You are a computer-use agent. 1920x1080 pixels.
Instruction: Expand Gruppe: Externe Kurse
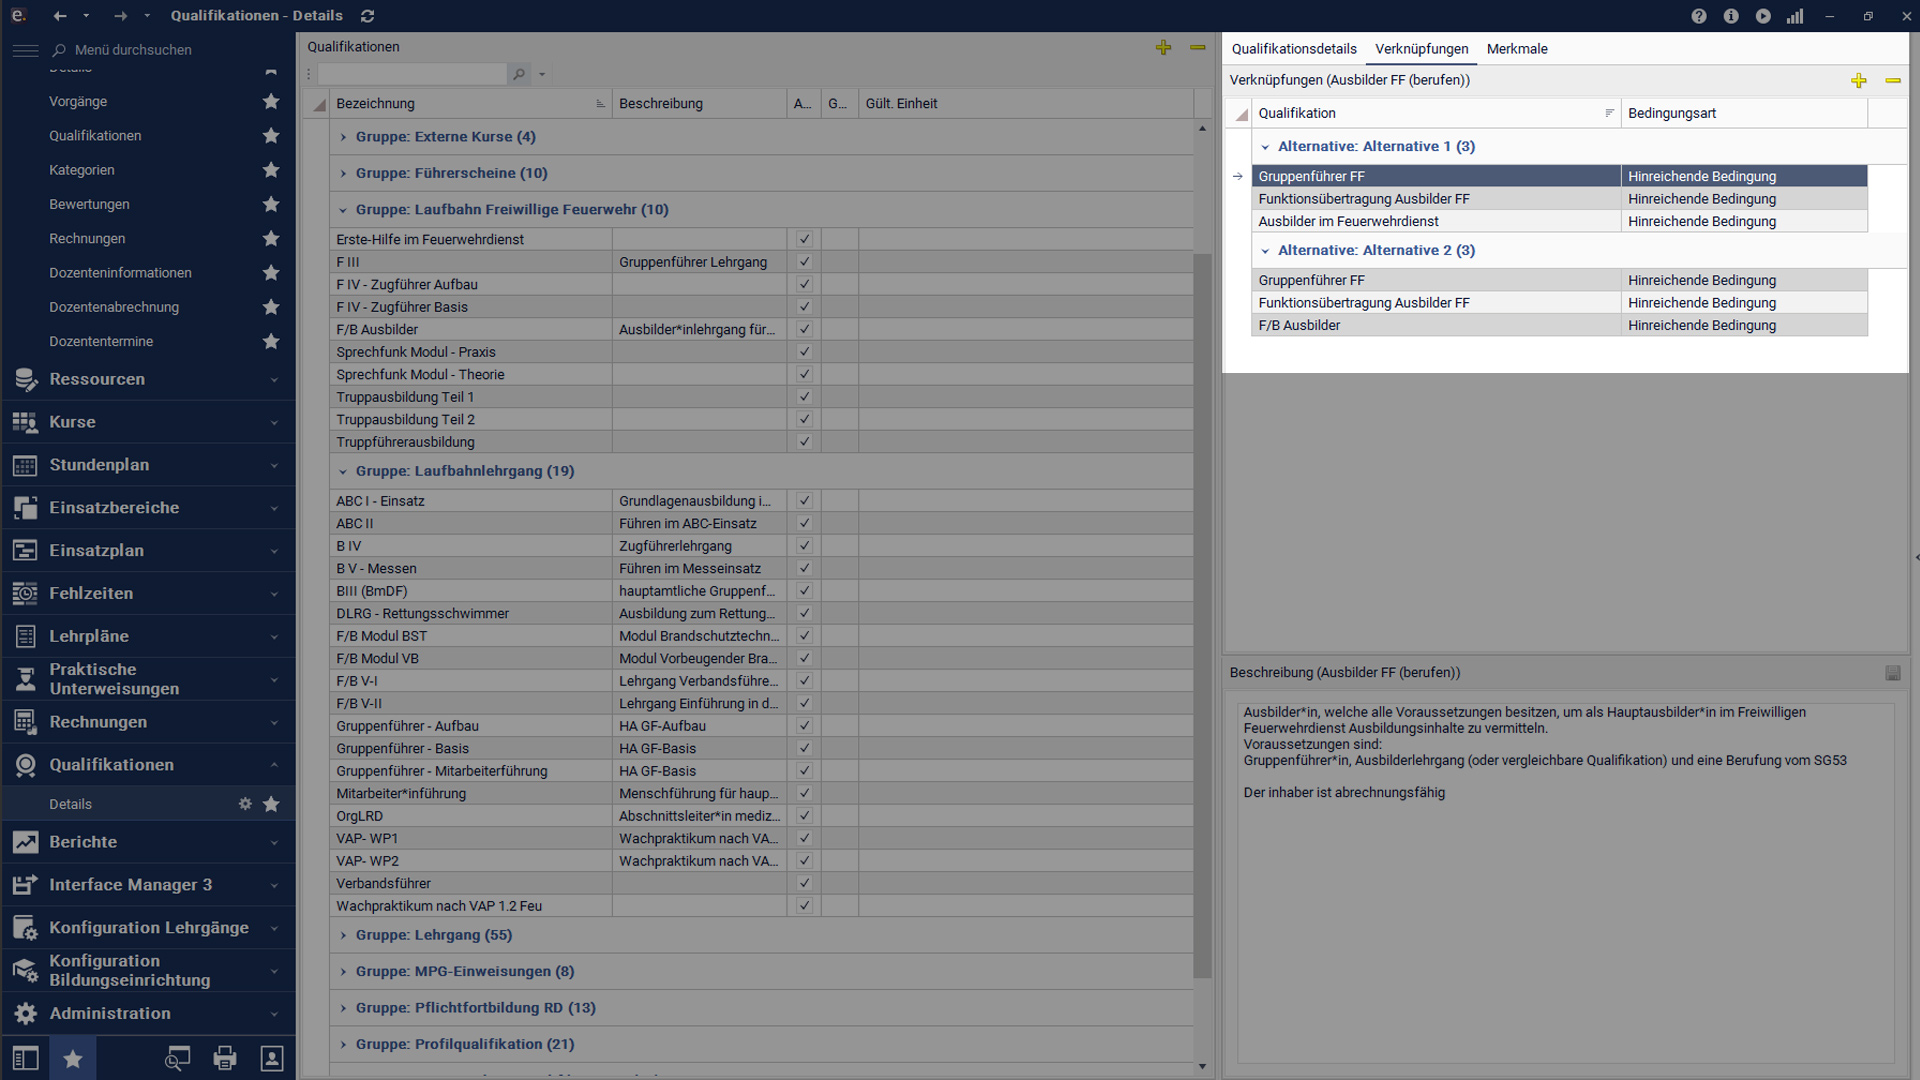pos(343,137)
